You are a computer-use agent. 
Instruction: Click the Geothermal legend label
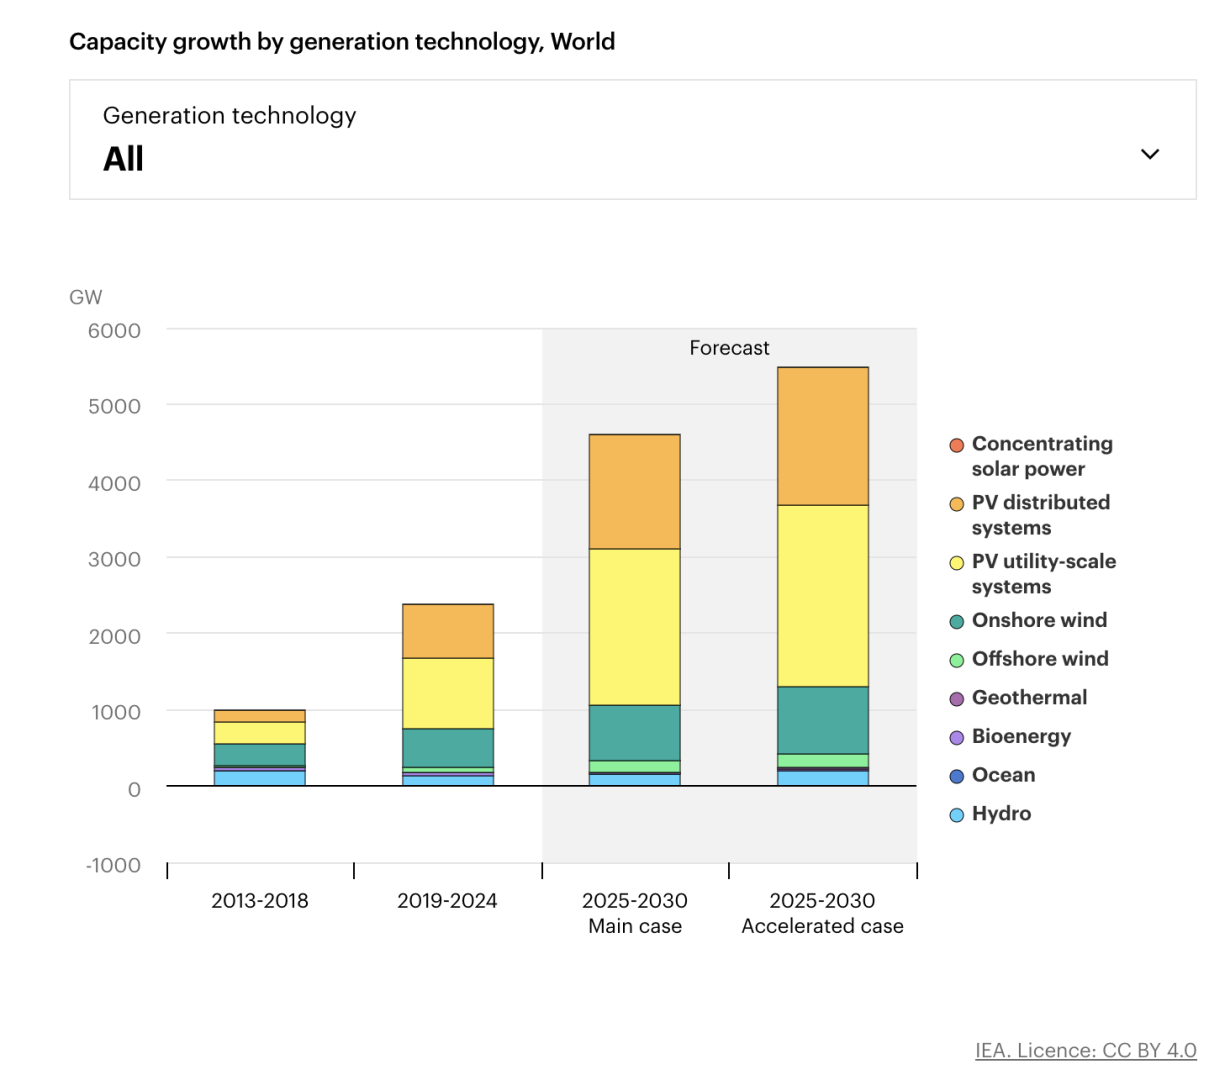tap(1029, 698)
